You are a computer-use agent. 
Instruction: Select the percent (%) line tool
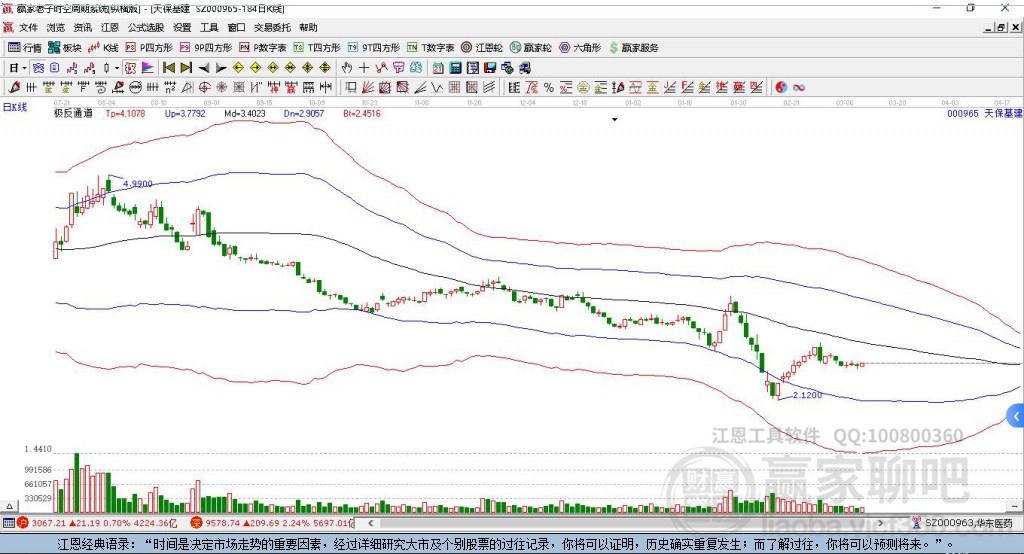549,88
